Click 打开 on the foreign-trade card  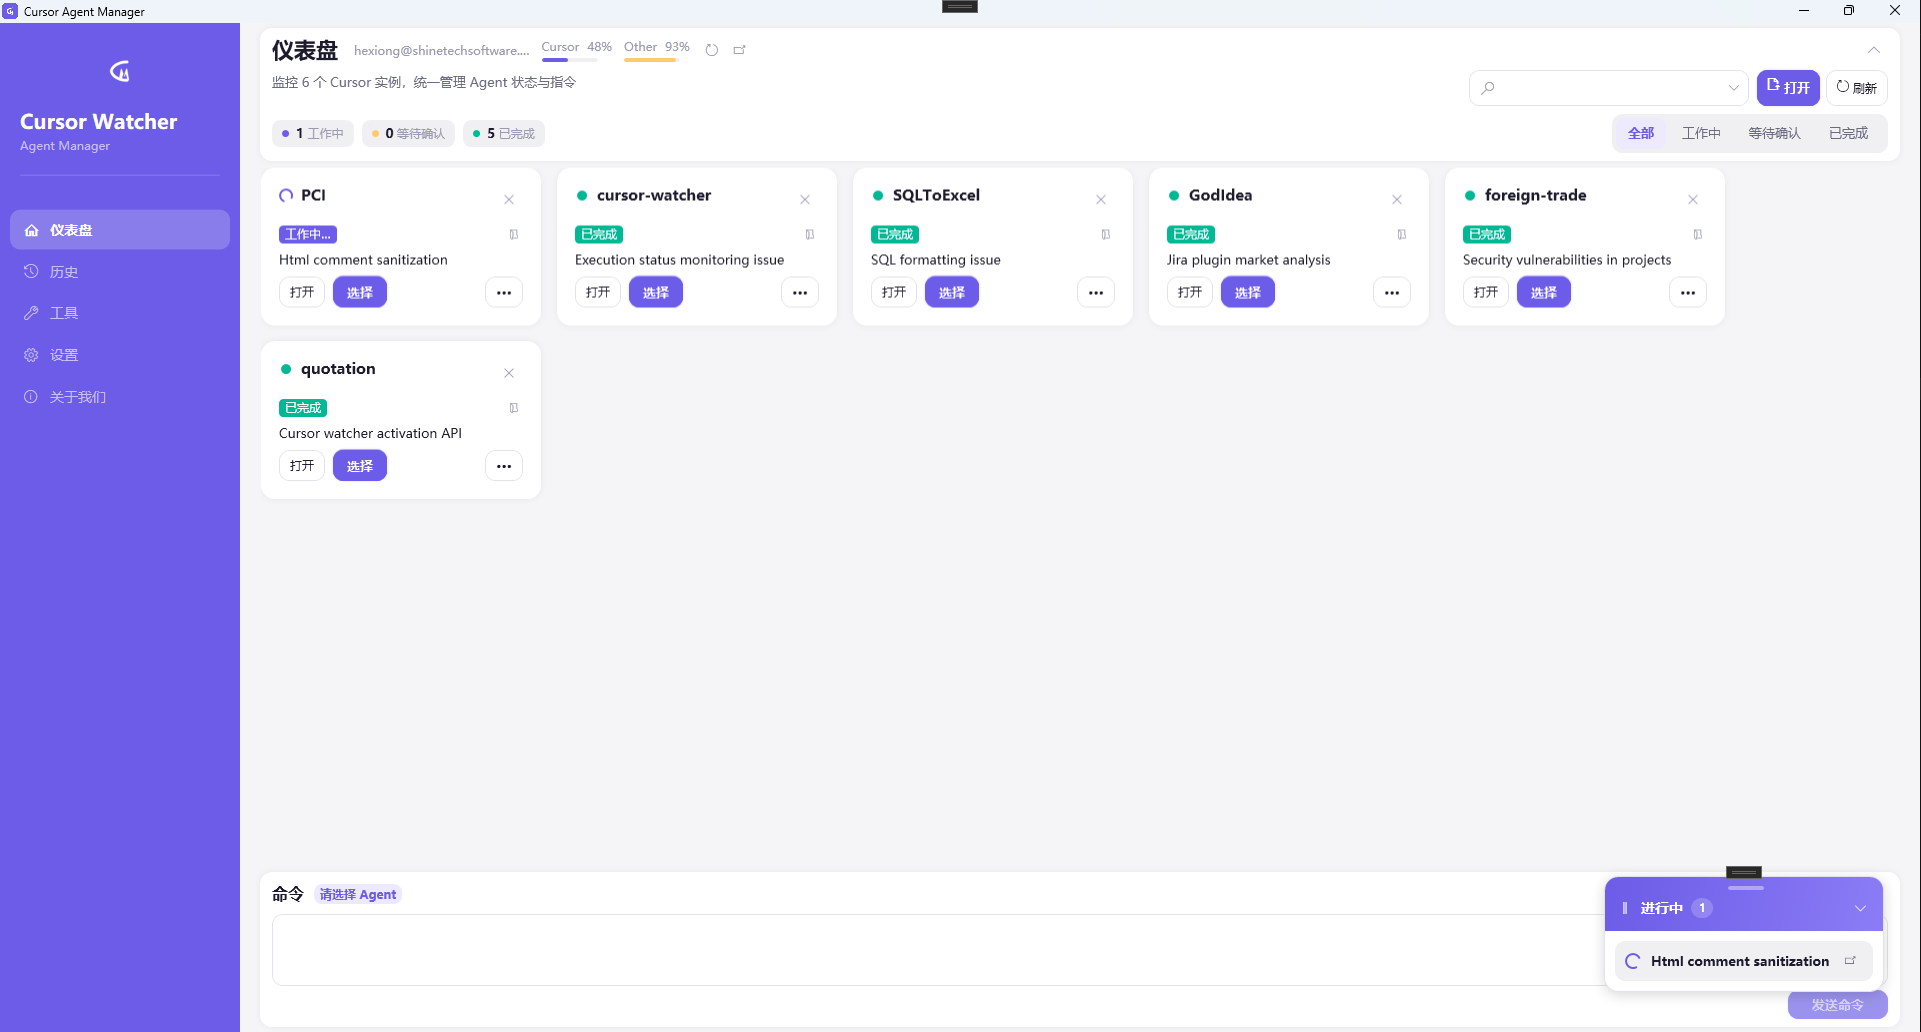click(1486, 292)
